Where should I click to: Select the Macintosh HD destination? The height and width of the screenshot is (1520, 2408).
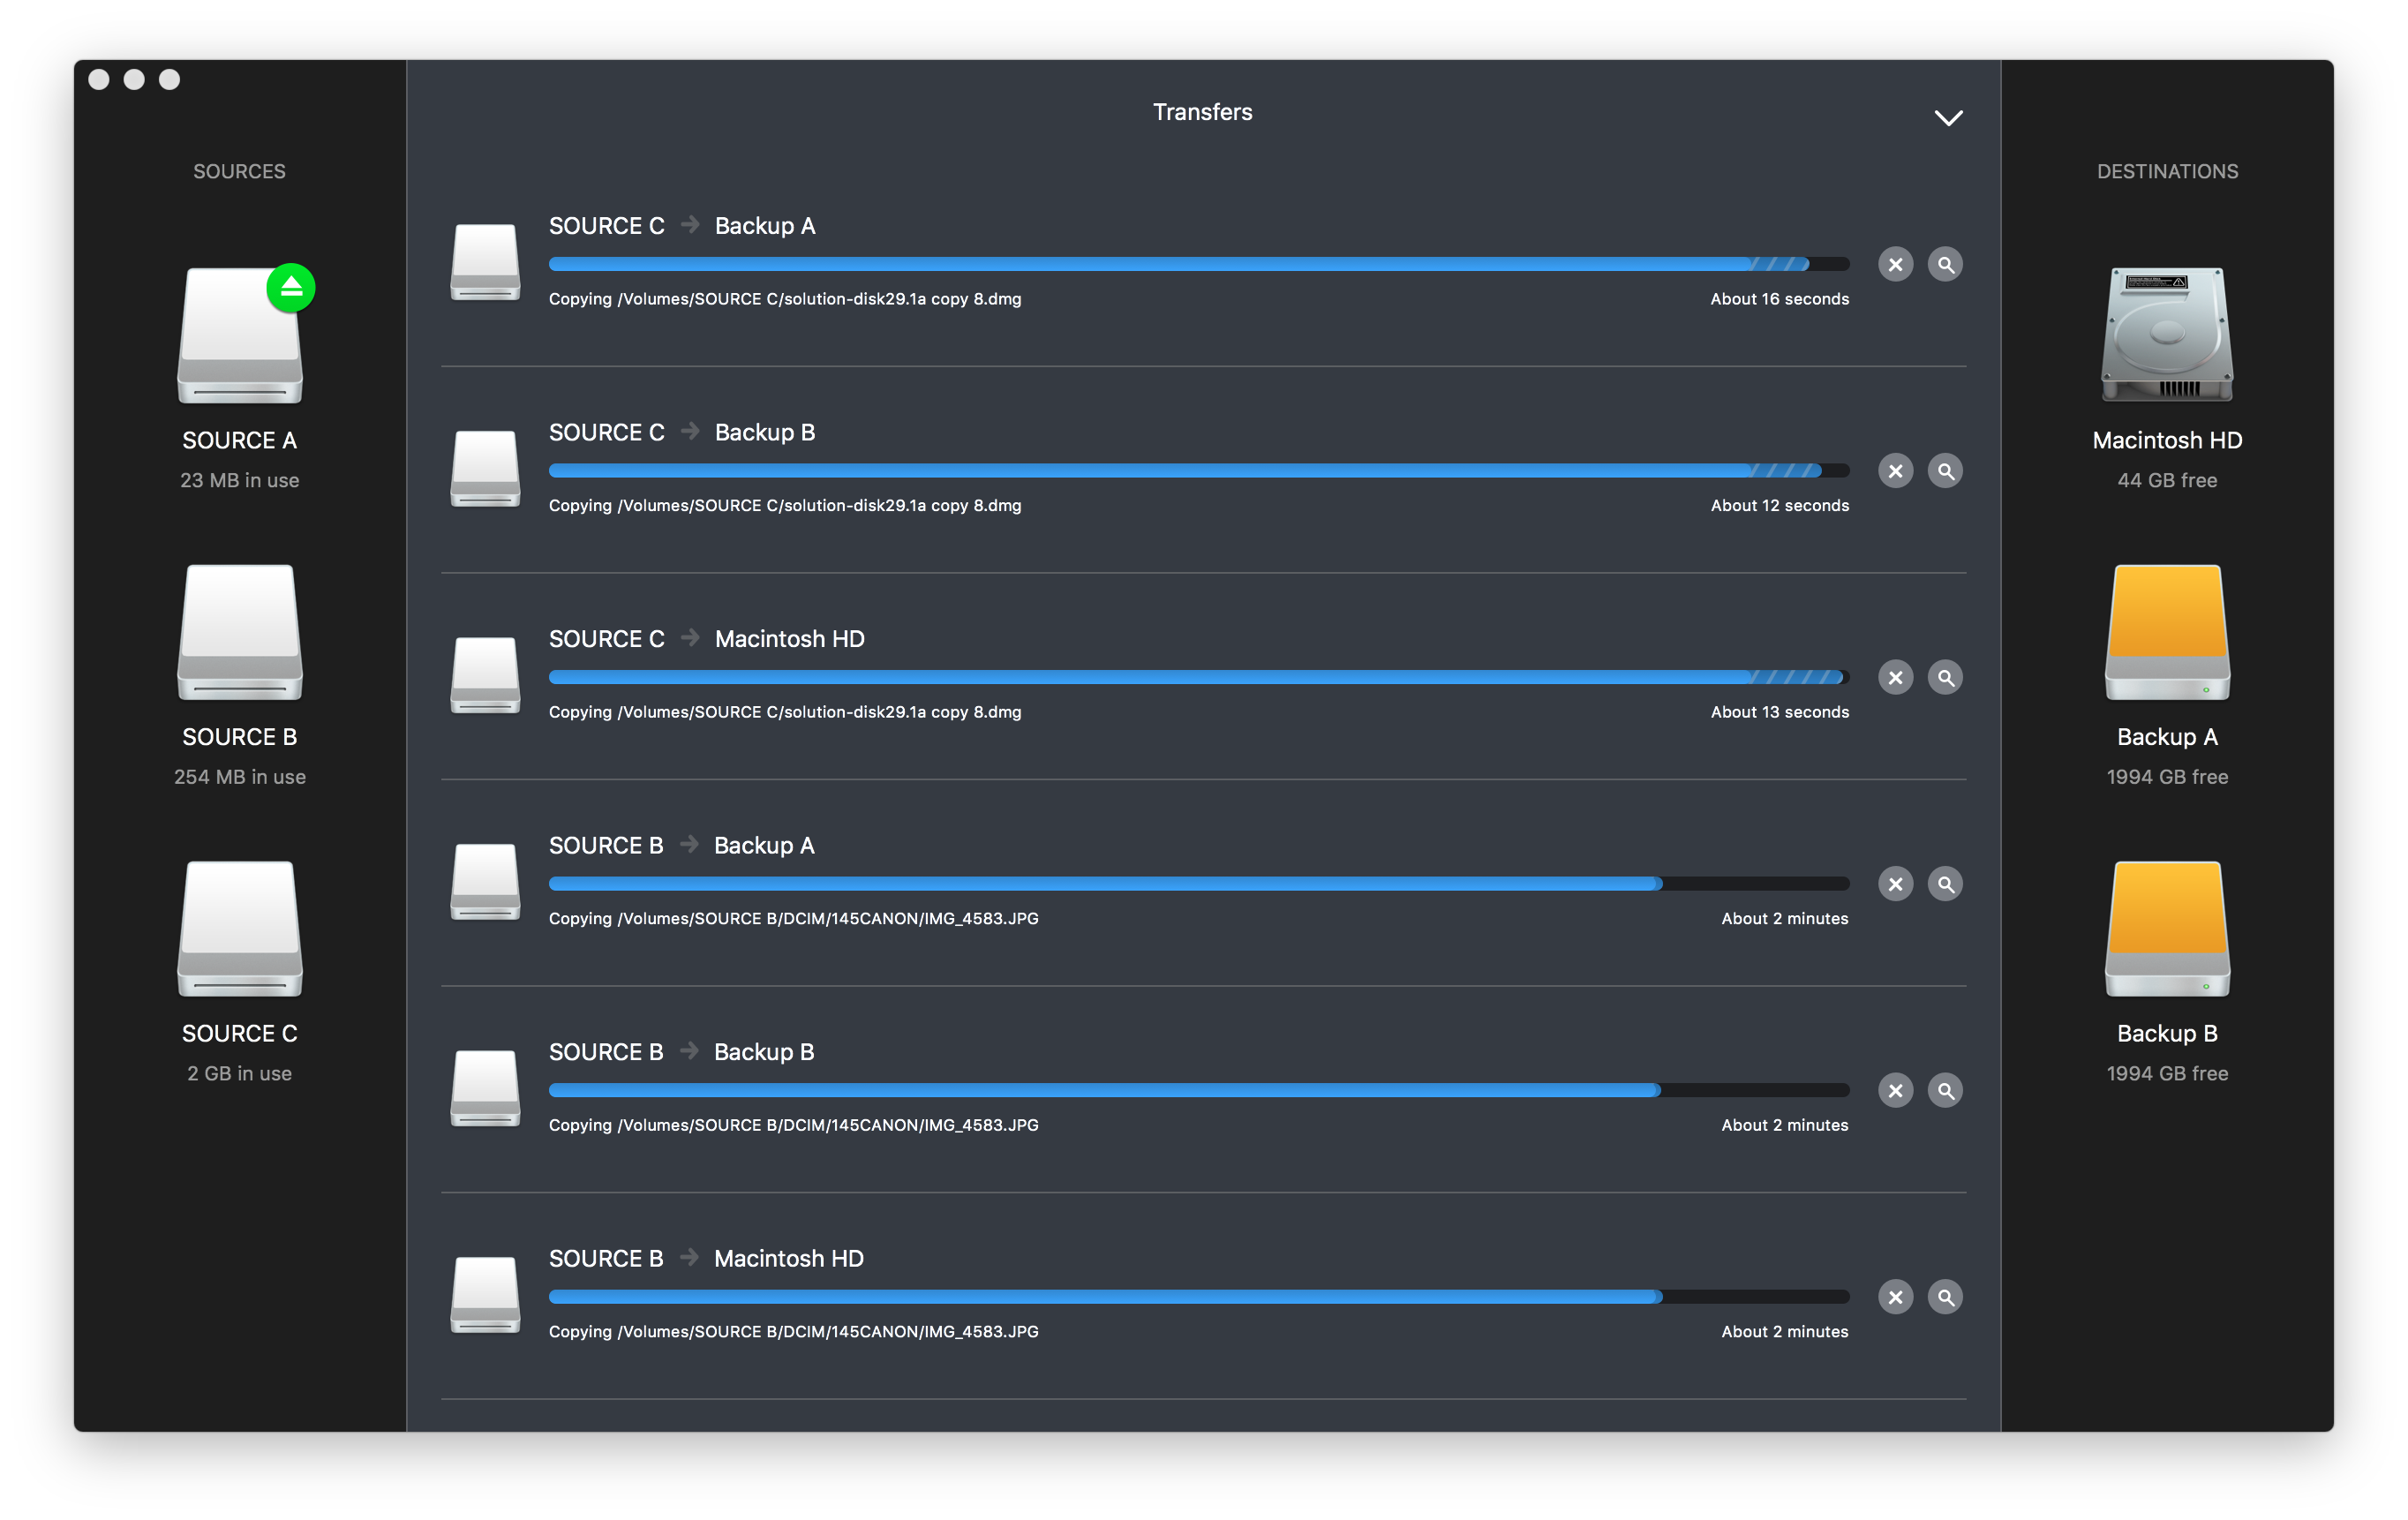pyautogui.click(x=2167, y=335)
